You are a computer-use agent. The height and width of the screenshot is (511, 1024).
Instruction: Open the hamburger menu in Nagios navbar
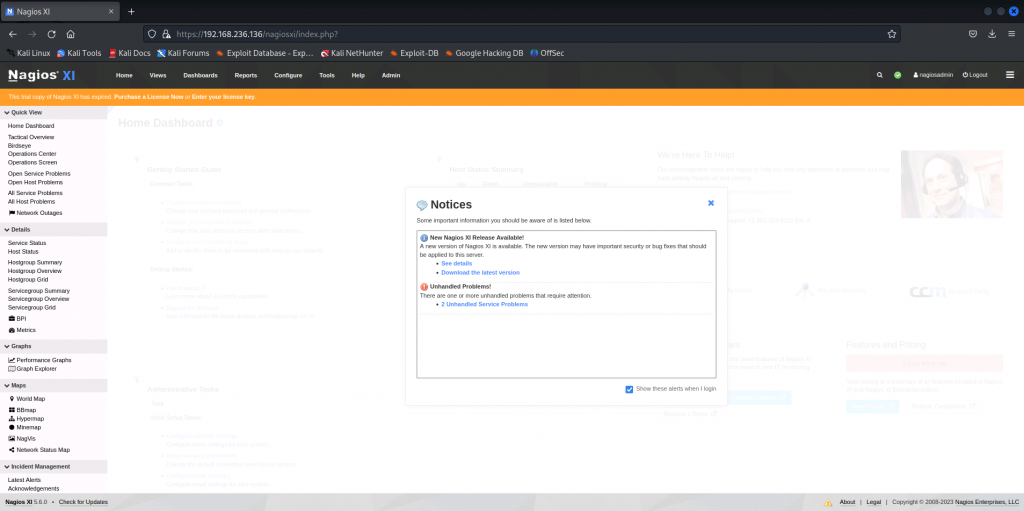1010,75
